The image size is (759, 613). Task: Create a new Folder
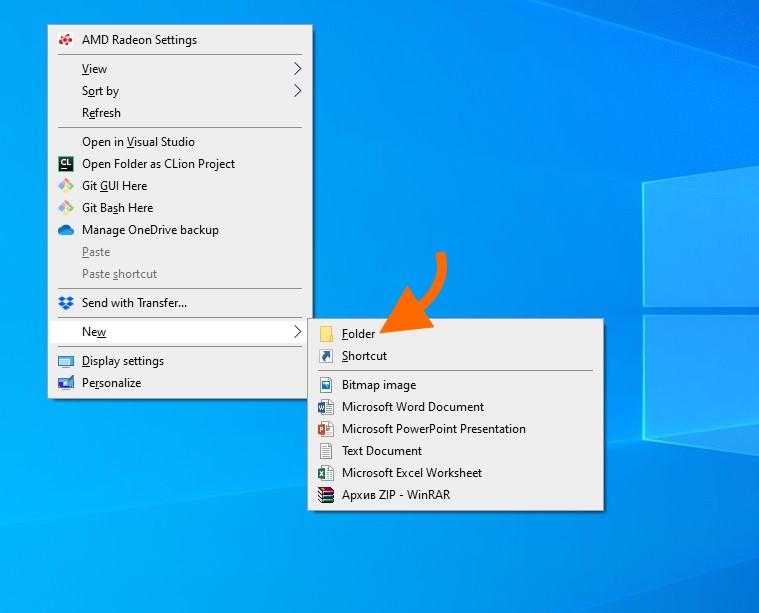click(455, 334)
